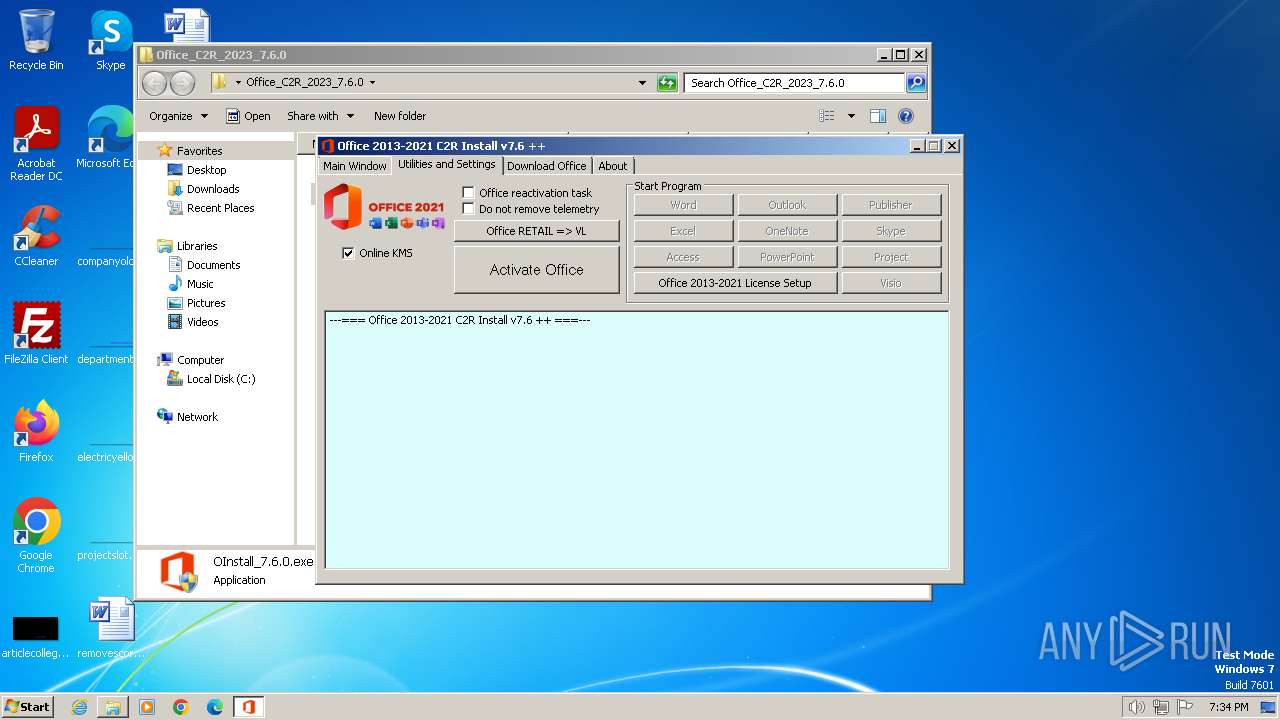The width and height of the screenshot is (1280, 720).
Task: Click the Office installer taskbar icon
Action: [x=249, y=707]
